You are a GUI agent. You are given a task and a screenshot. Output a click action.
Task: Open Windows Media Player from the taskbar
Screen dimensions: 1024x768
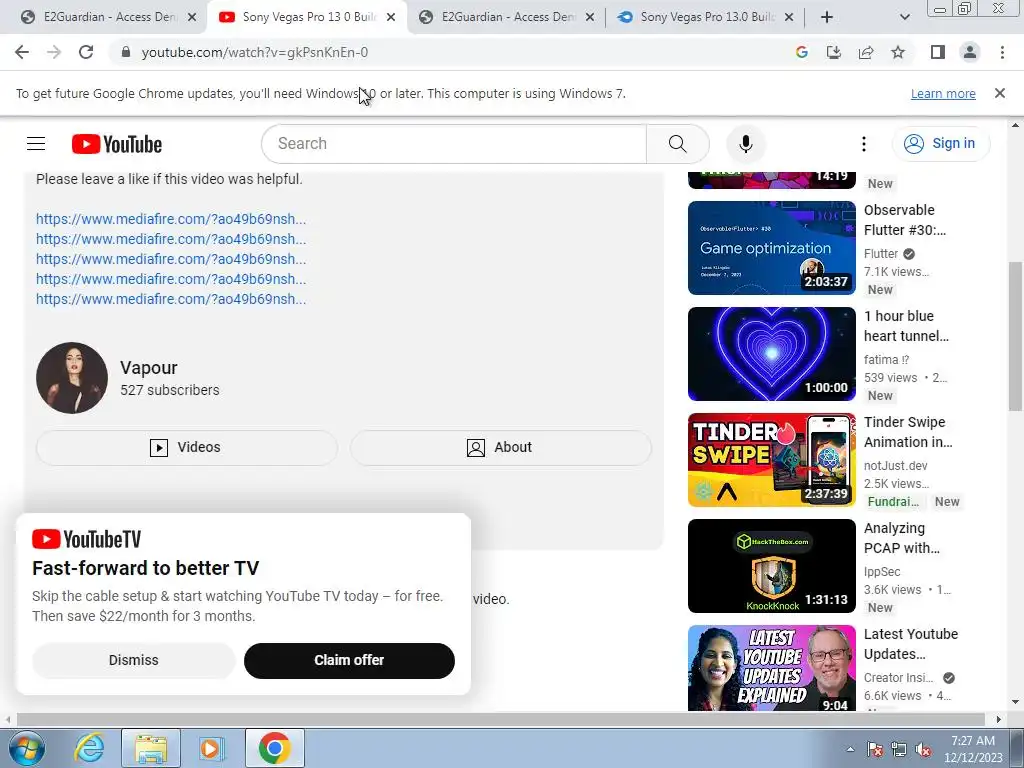[x=210, y=748]
